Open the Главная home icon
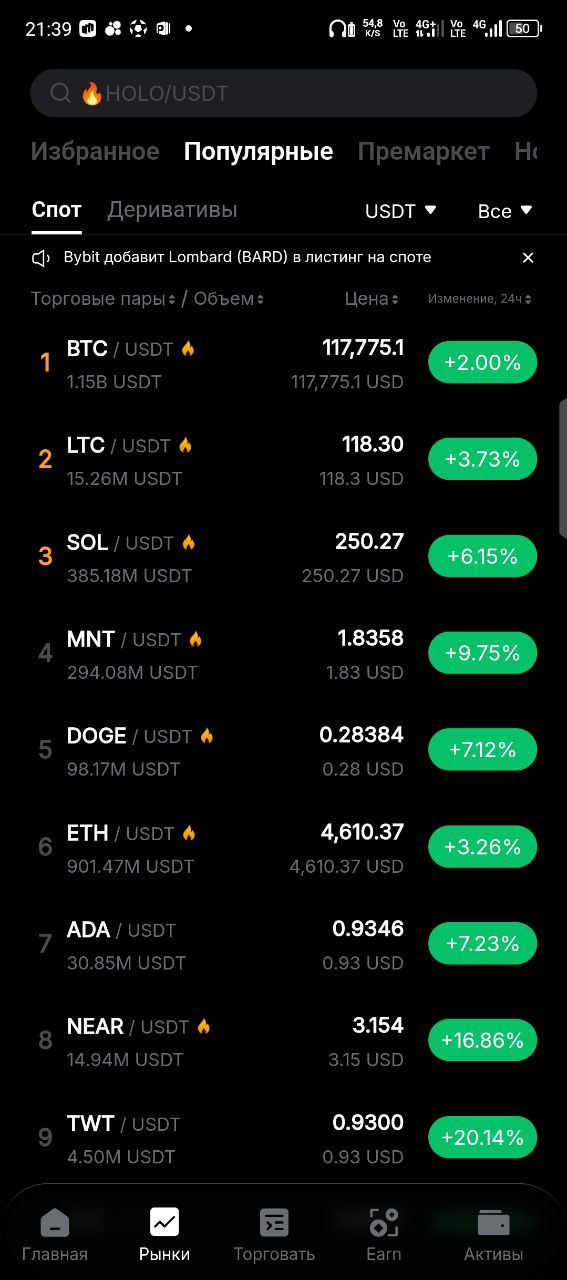567x1280 pixels. coord(55,1222)
